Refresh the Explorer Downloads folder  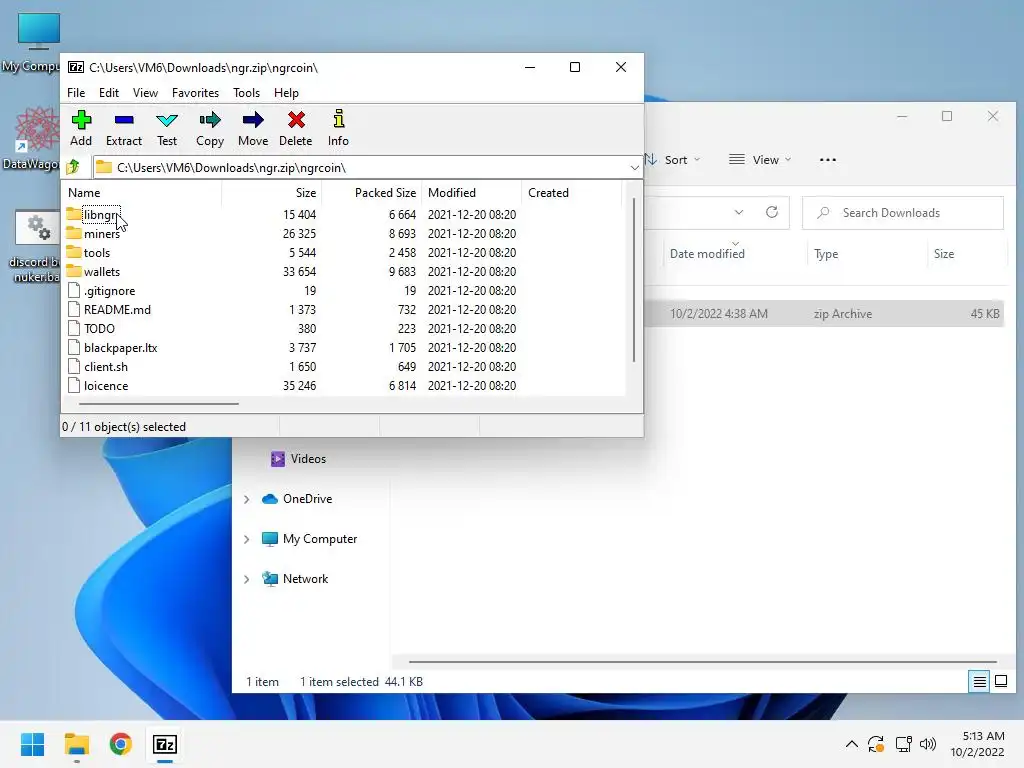pos(772,212)
